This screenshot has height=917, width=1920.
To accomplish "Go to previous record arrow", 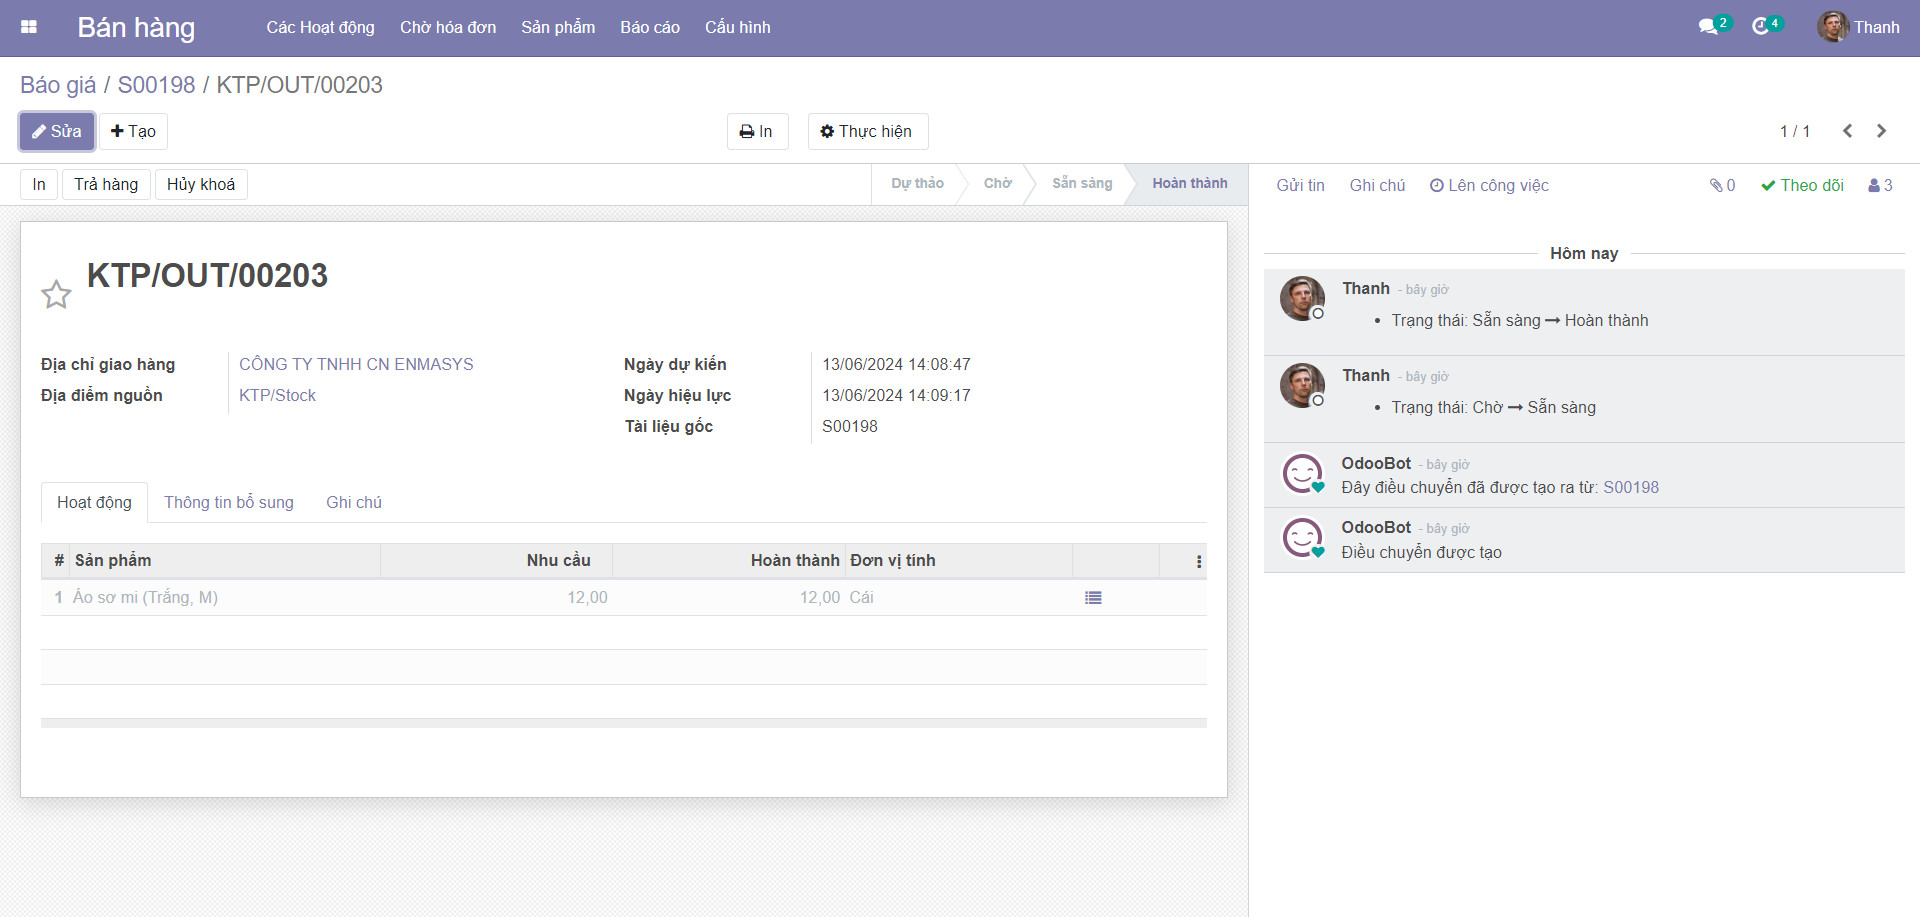I will [1847, 131].
